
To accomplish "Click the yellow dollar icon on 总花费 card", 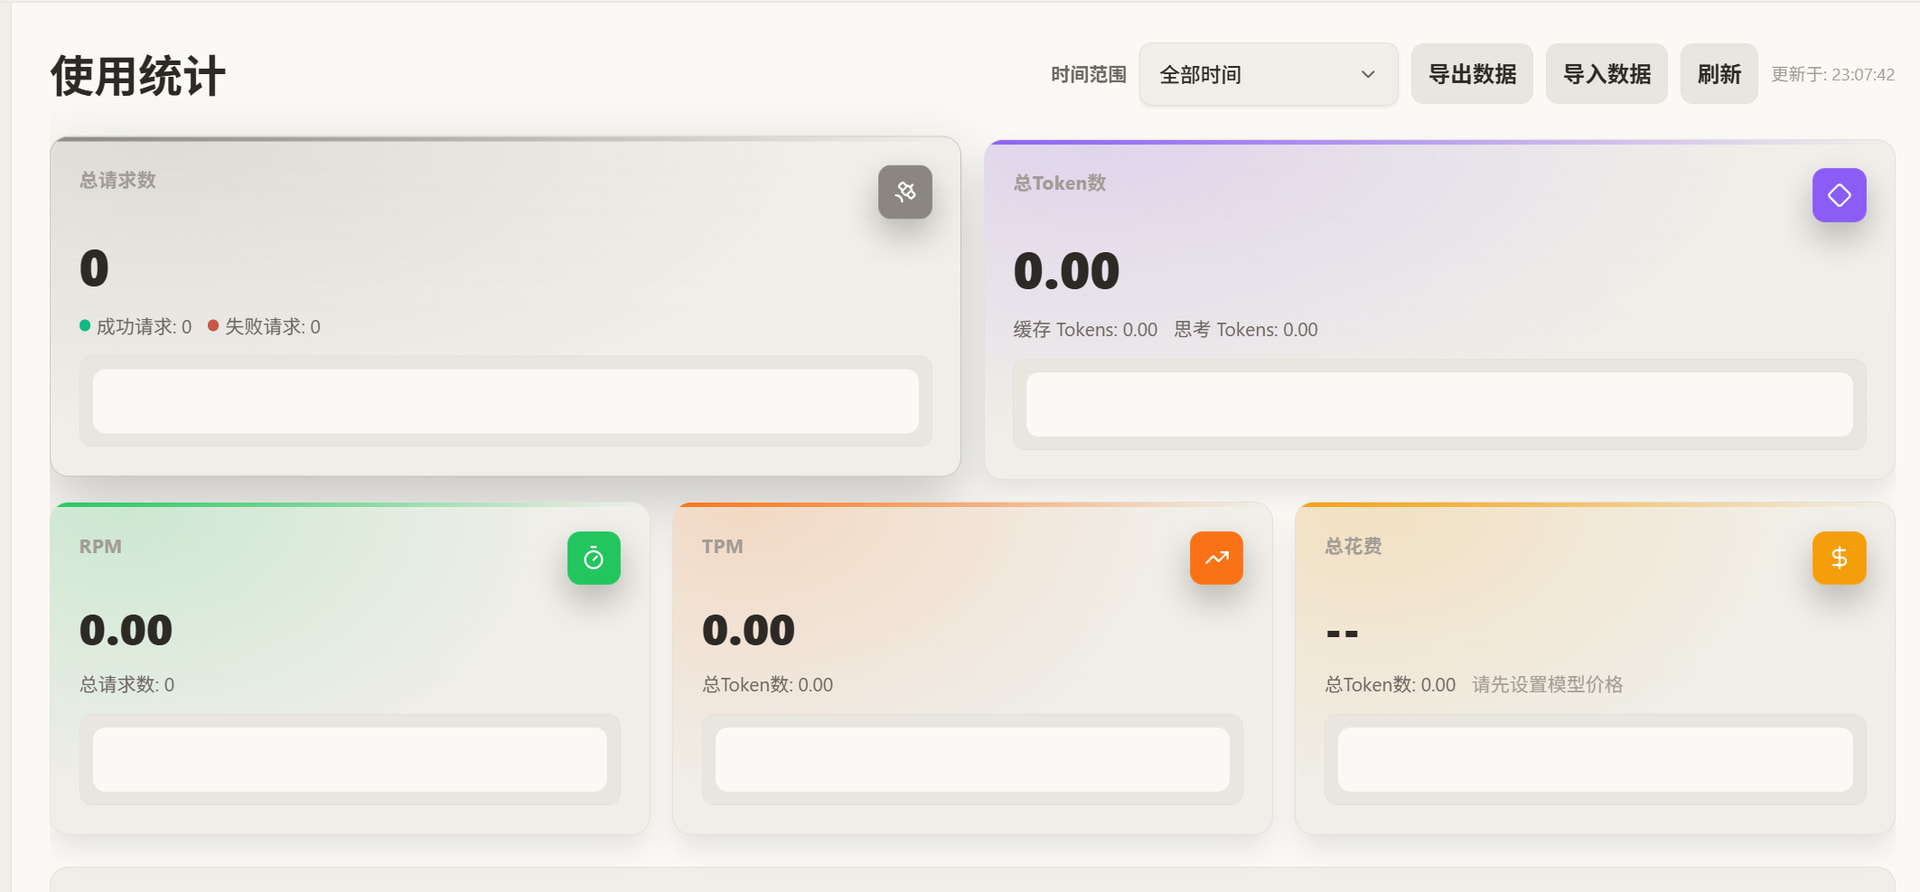I will [1839, 558].
